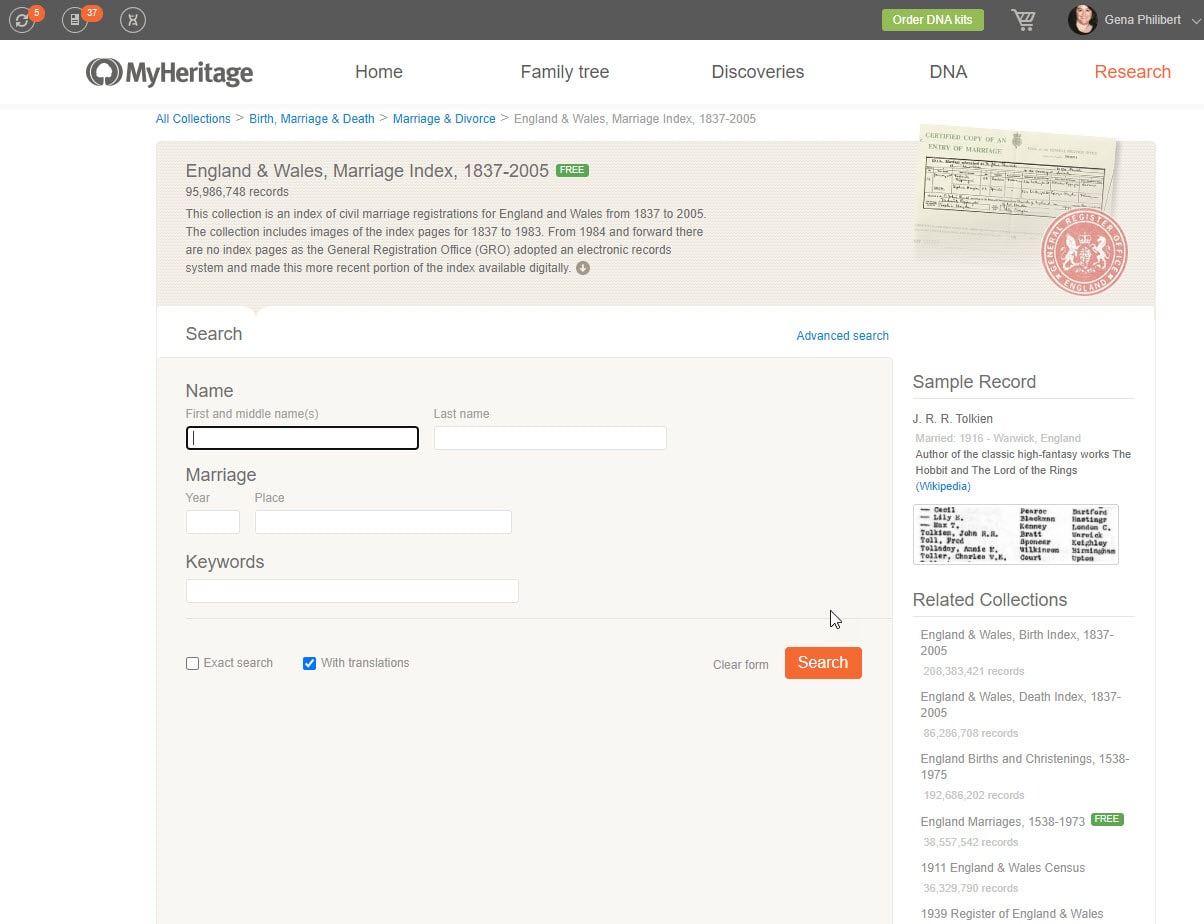
Task: Click the FREE badge next to collection title
Action: pos(572,170)
